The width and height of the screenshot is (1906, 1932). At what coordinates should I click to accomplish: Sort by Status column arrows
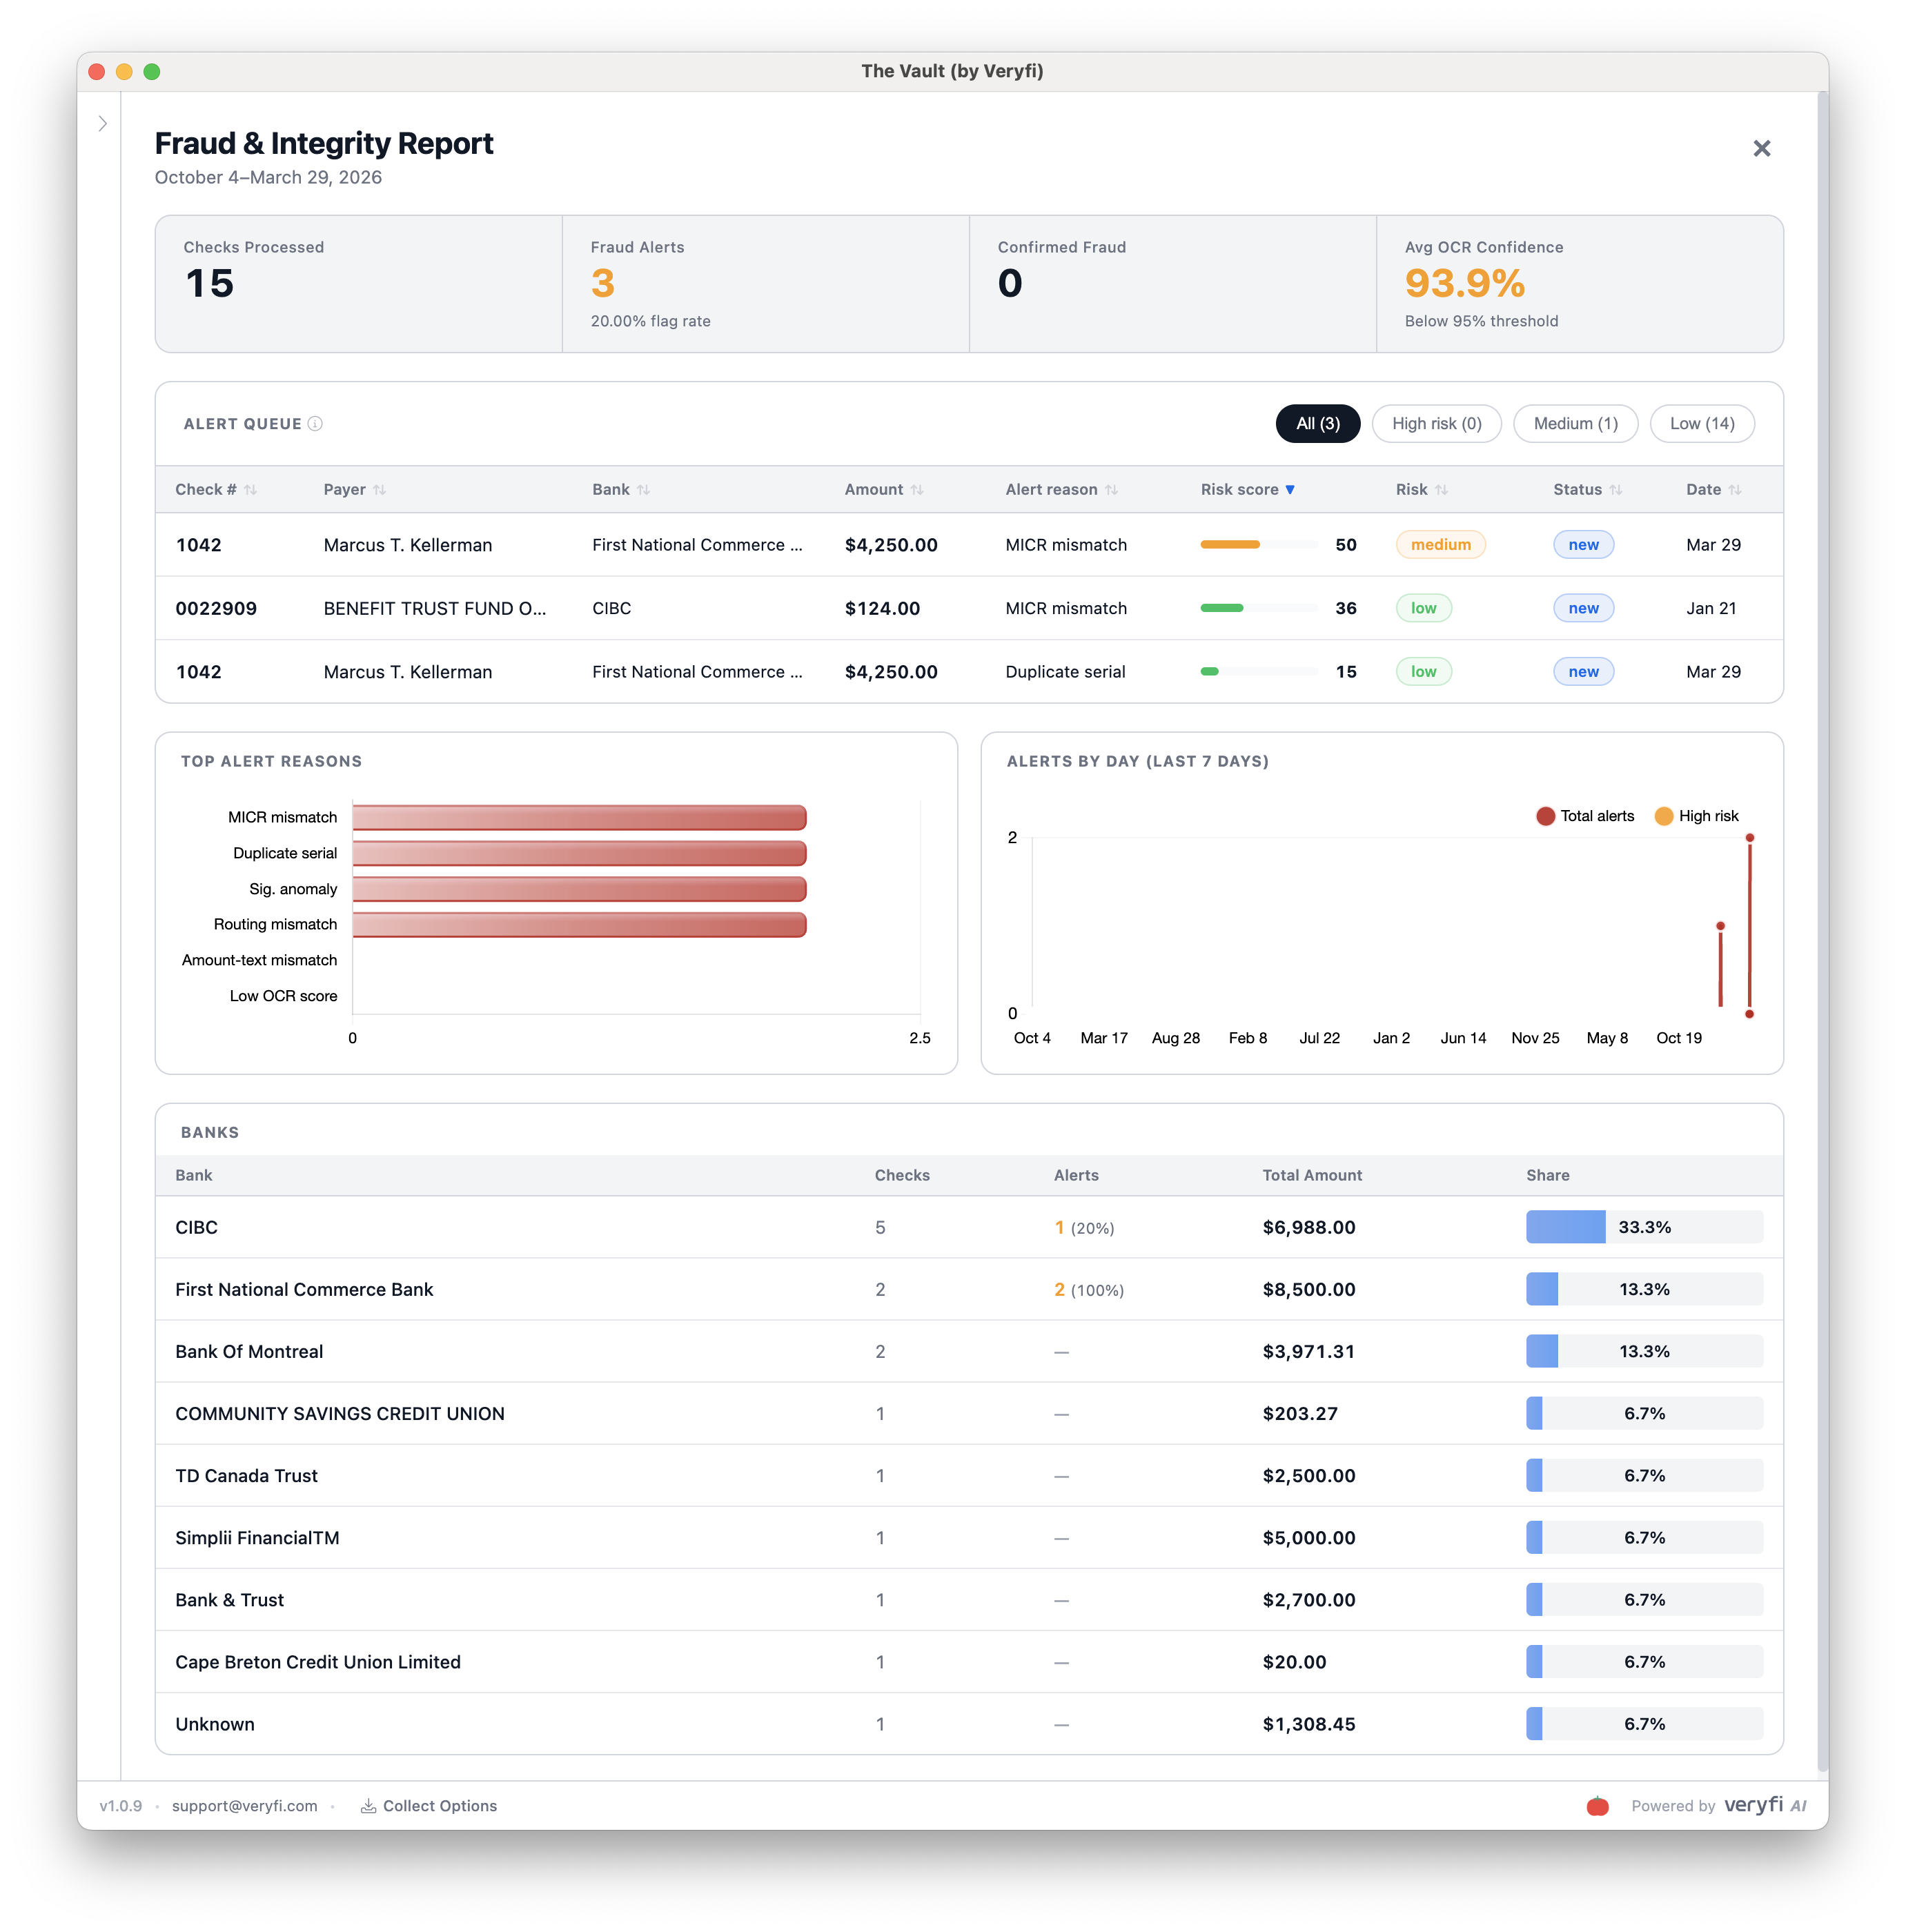coord(1616,490)
